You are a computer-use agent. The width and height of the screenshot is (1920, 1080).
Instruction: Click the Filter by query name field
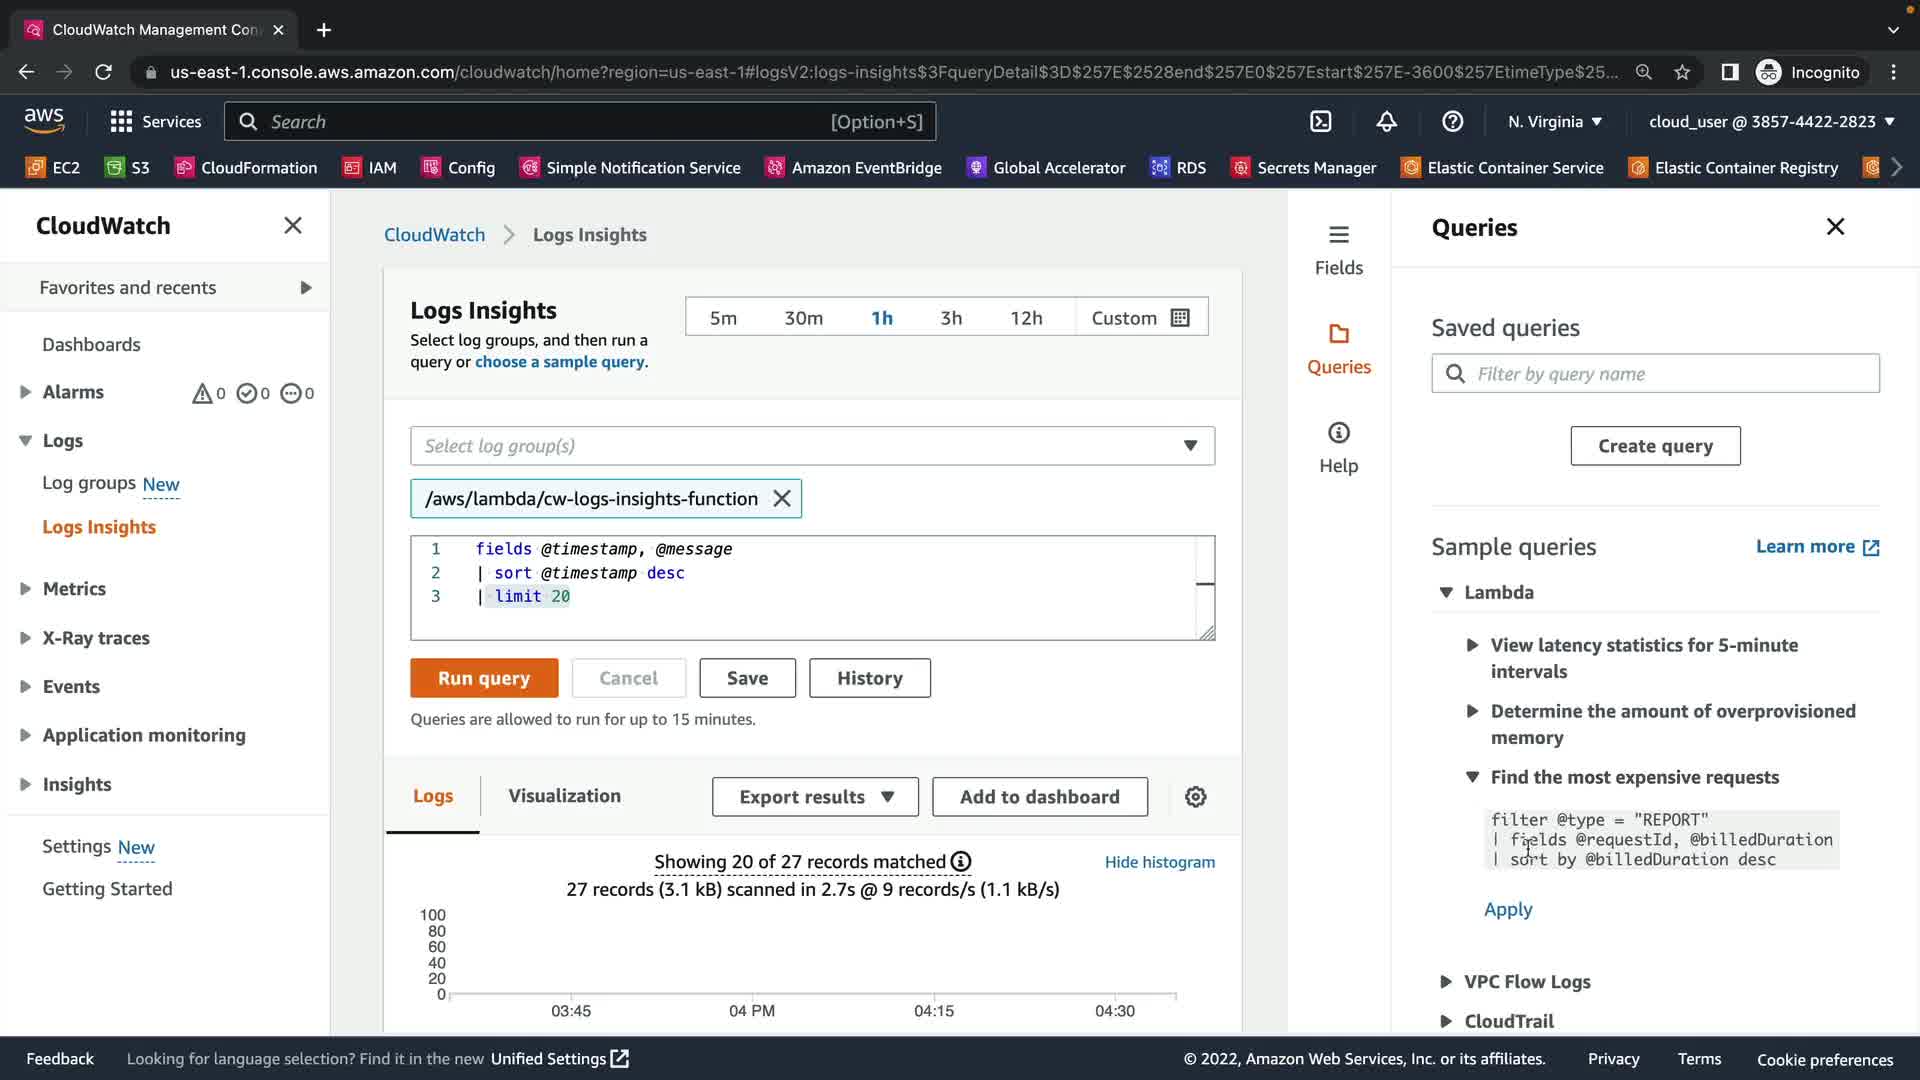pos(1670,374)
